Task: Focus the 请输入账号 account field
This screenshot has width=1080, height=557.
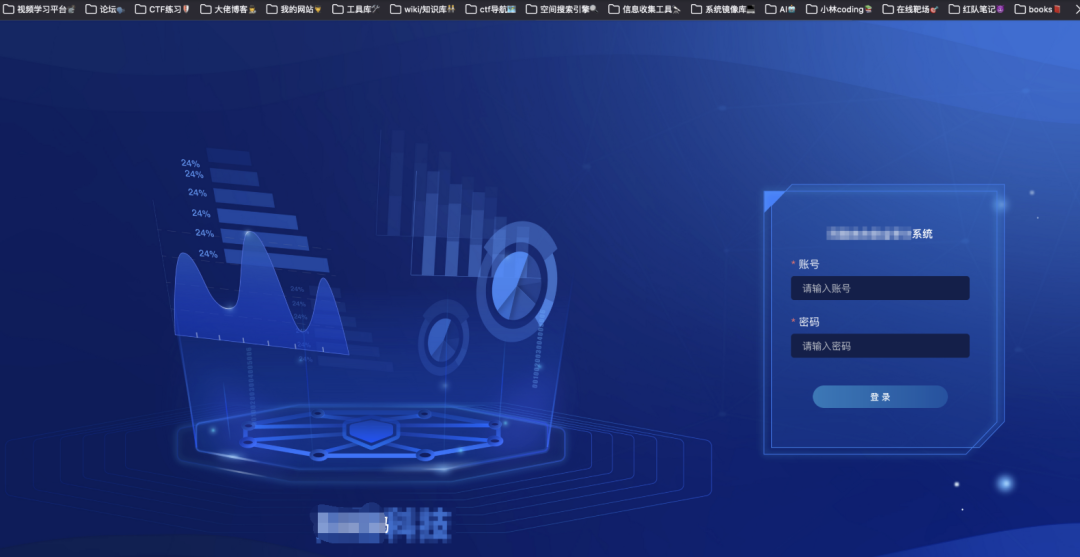Action: click(880, 288)
